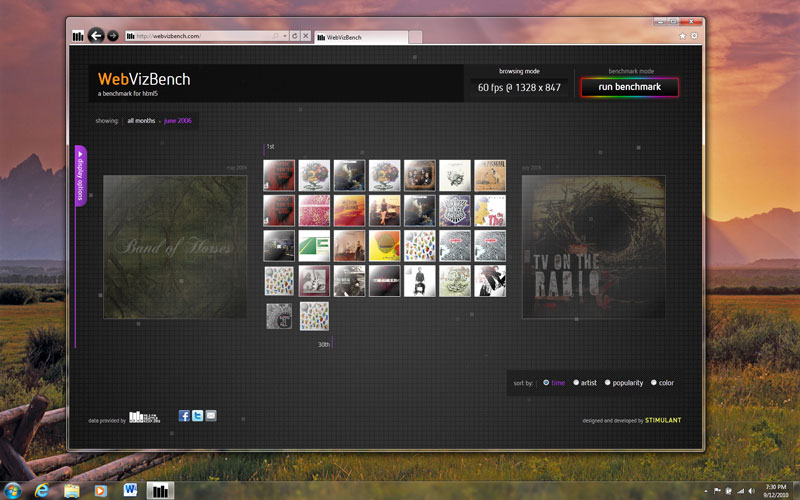Click the large Band of Horses album cover
Image resolution: width=800 pixels, height=500 pixels.
[x=175, y=247]
